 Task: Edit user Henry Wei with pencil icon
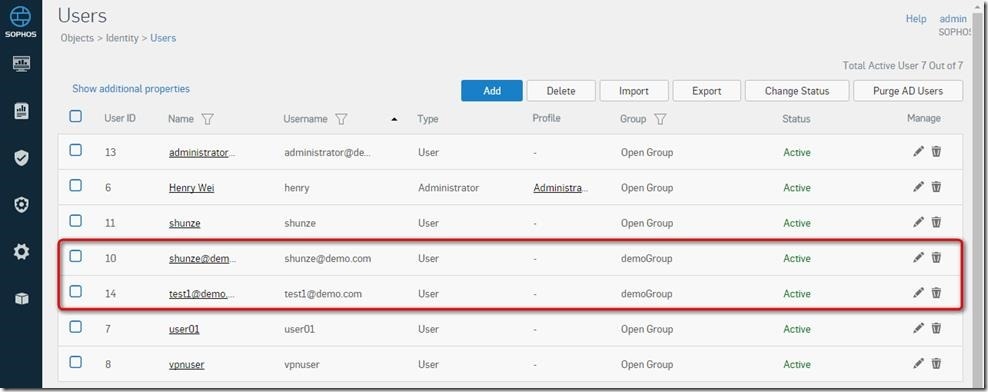(918, 187)
